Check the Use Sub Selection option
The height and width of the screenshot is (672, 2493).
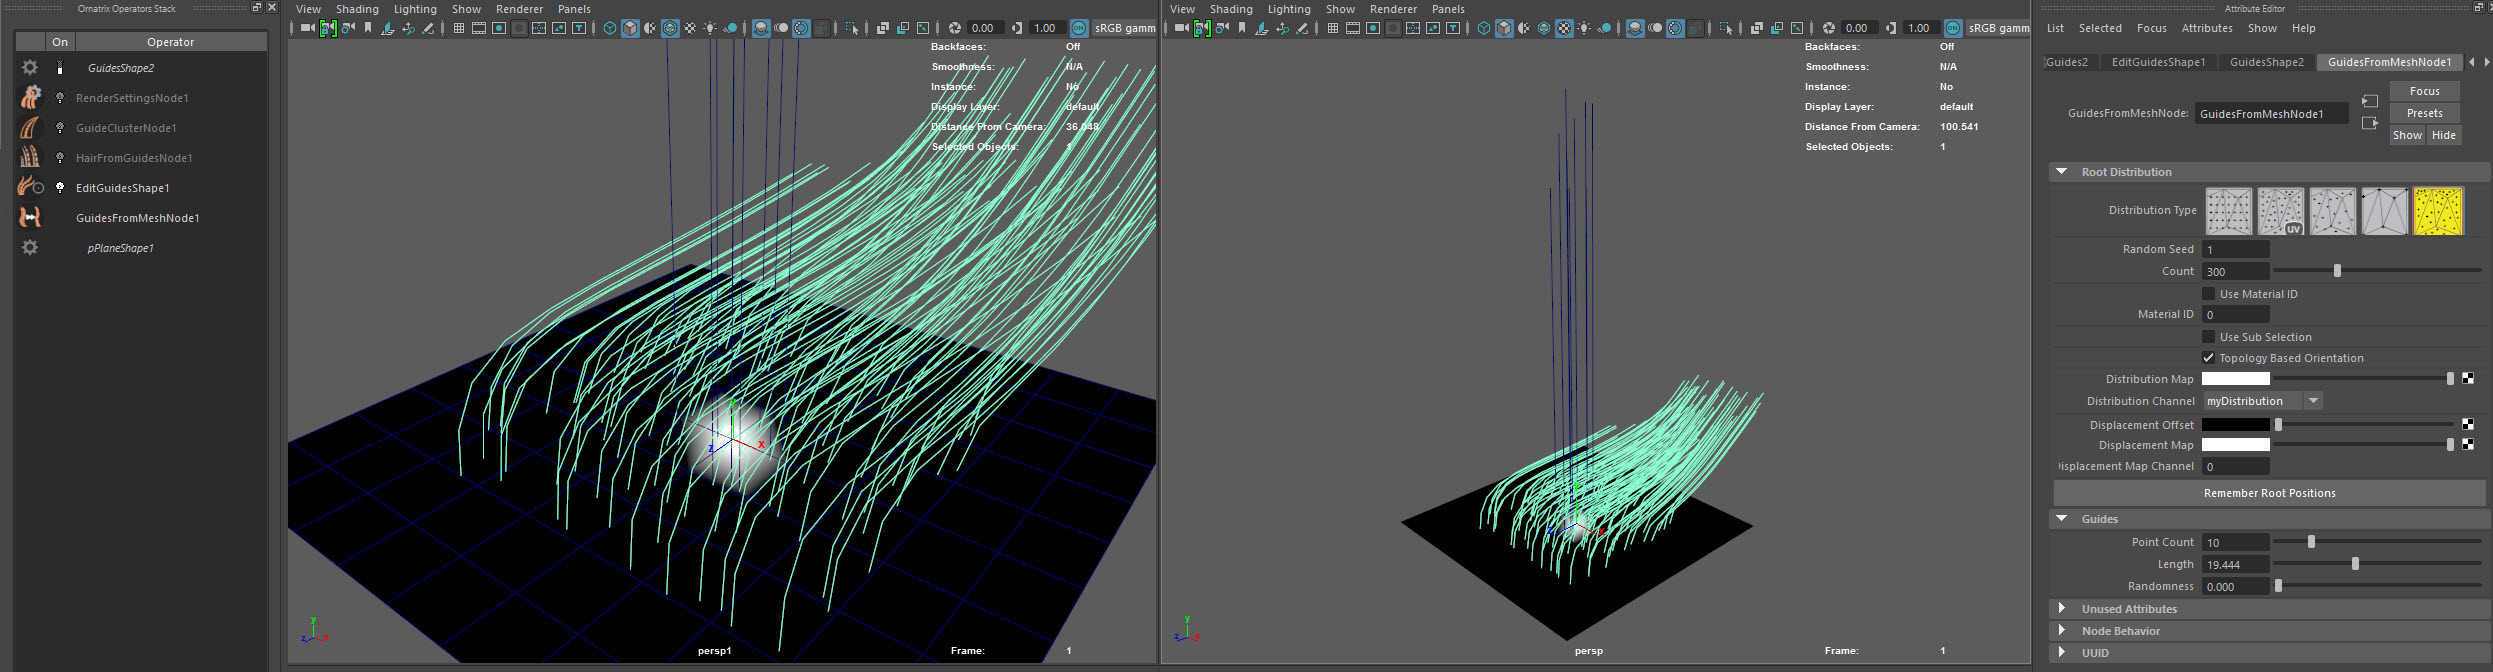point(2208,337)
